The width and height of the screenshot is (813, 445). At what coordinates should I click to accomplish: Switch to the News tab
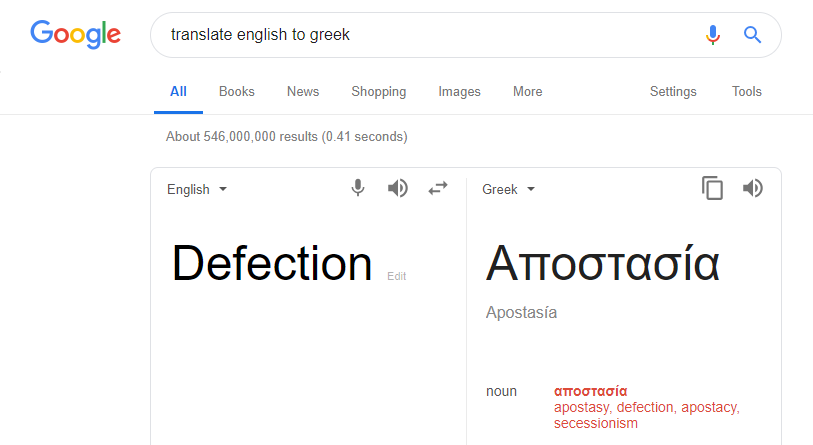click(303, 91)
